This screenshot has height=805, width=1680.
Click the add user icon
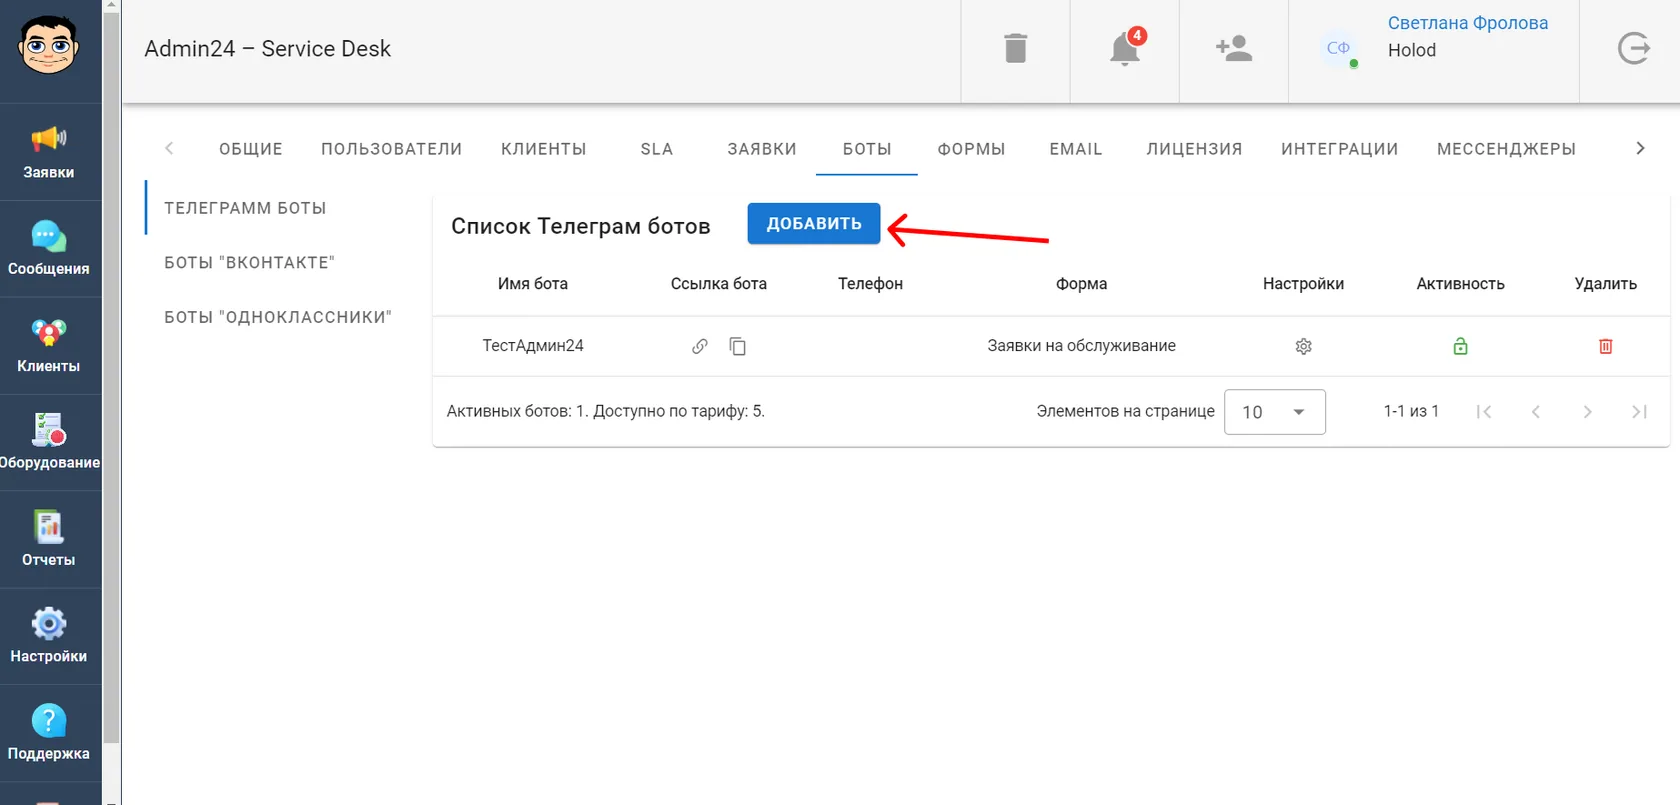[x=1233, y=48]
